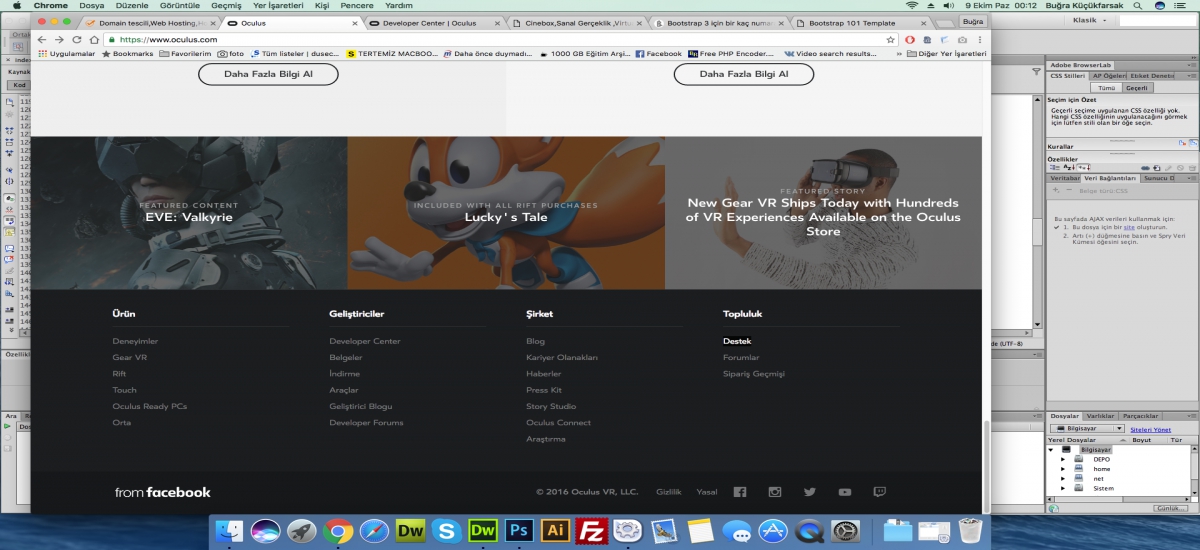Open the Yer İşaretleri menu in the menu bar
Screen dimensions: 1200x550
point(278,5)
